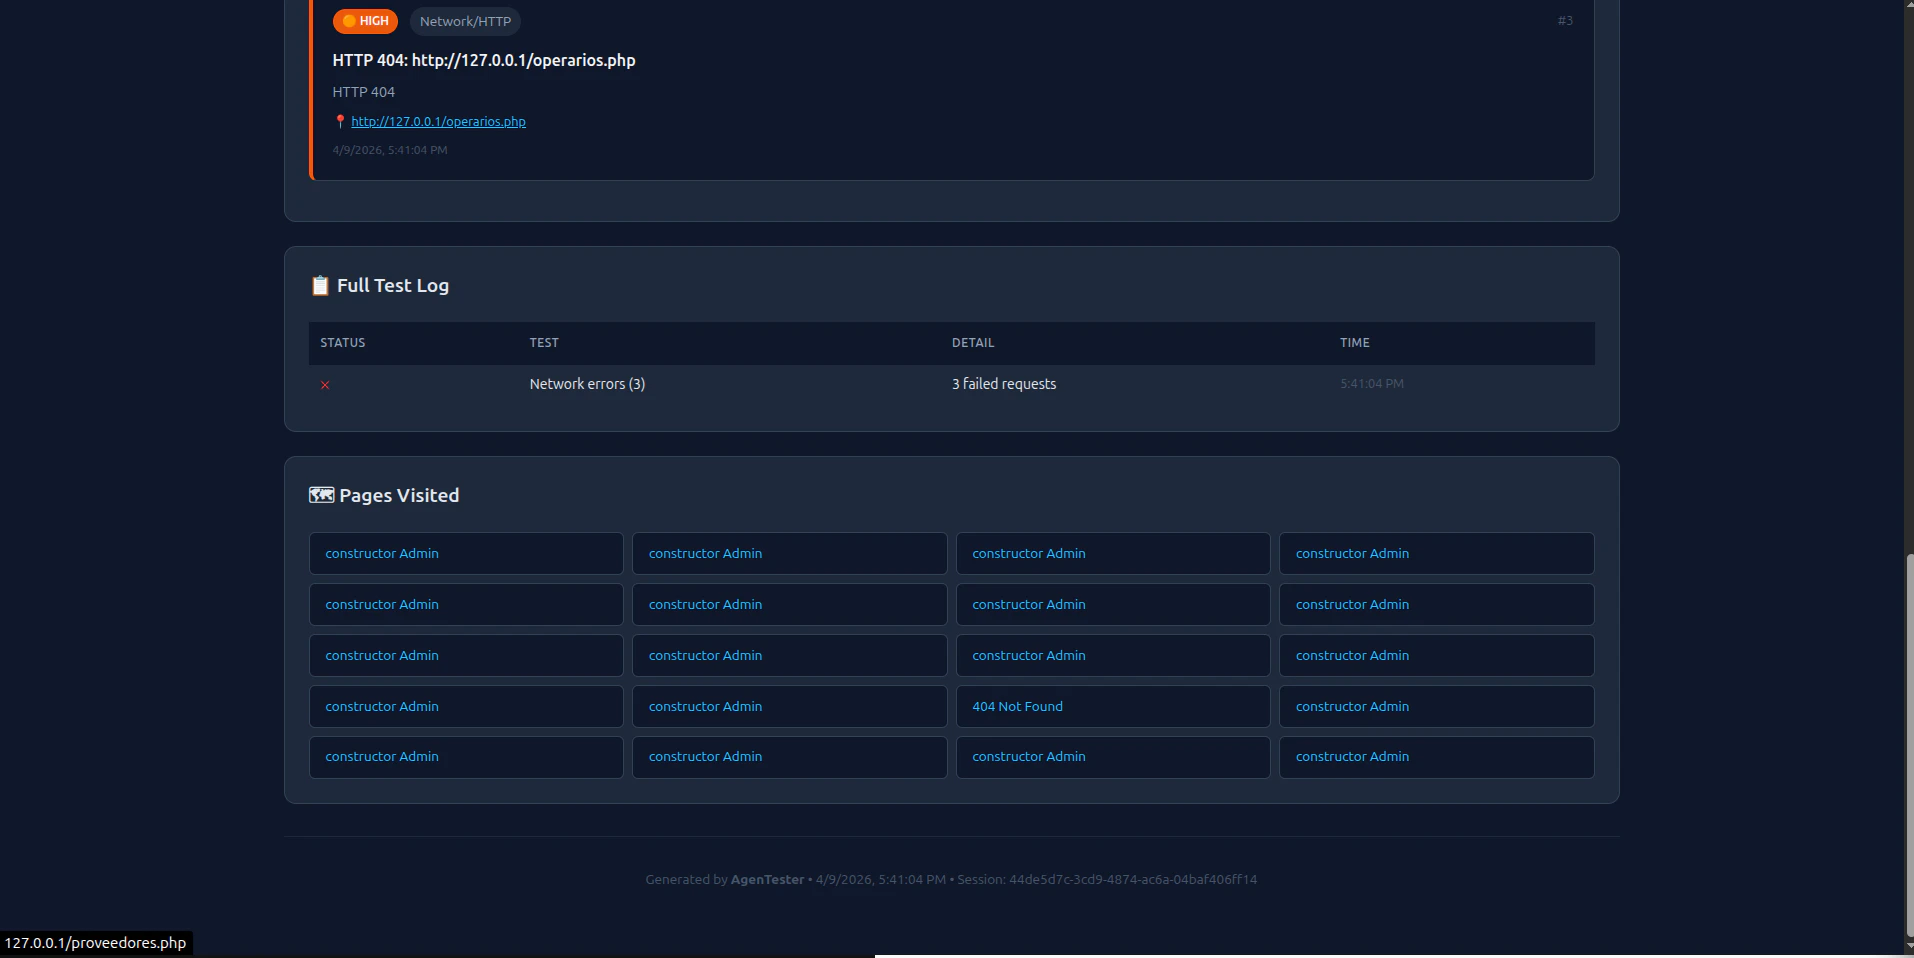Click AgenTester in the footer
Screen dimensions: 1914x958
coord(766,880)
